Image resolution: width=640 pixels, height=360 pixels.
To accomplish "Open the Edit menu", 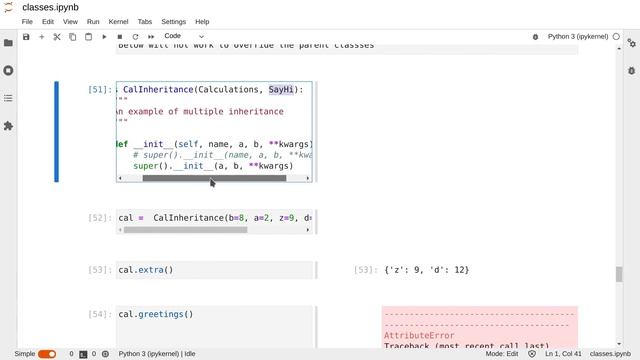I will tap(48, 22).
